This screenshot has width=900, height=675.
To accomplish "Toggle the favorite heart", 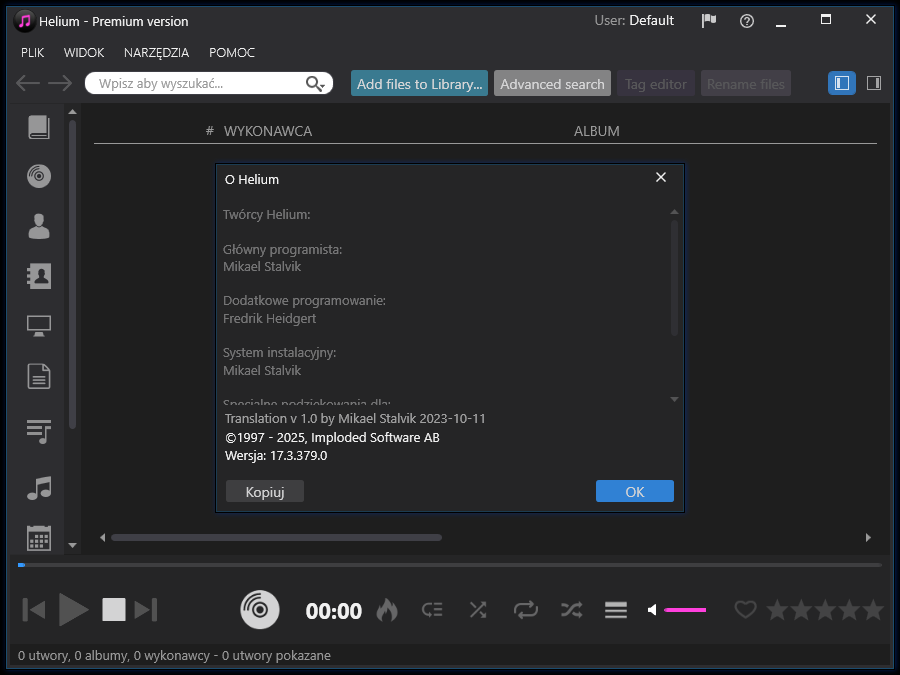I will click(746, 610).
